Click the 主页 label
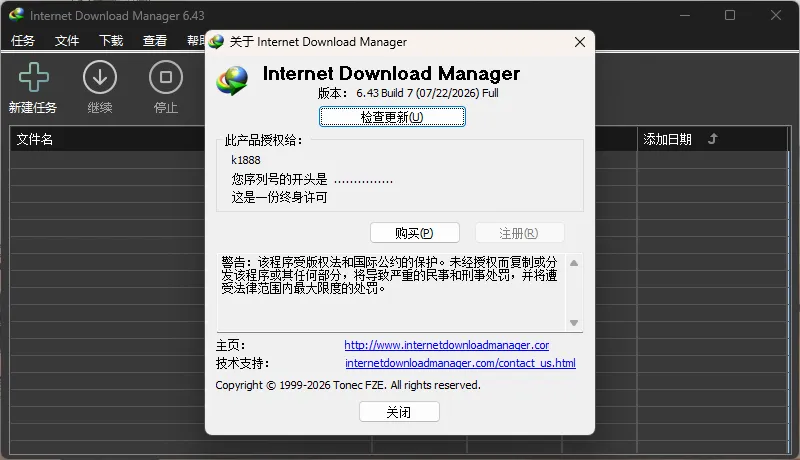 tap(230, 345)
